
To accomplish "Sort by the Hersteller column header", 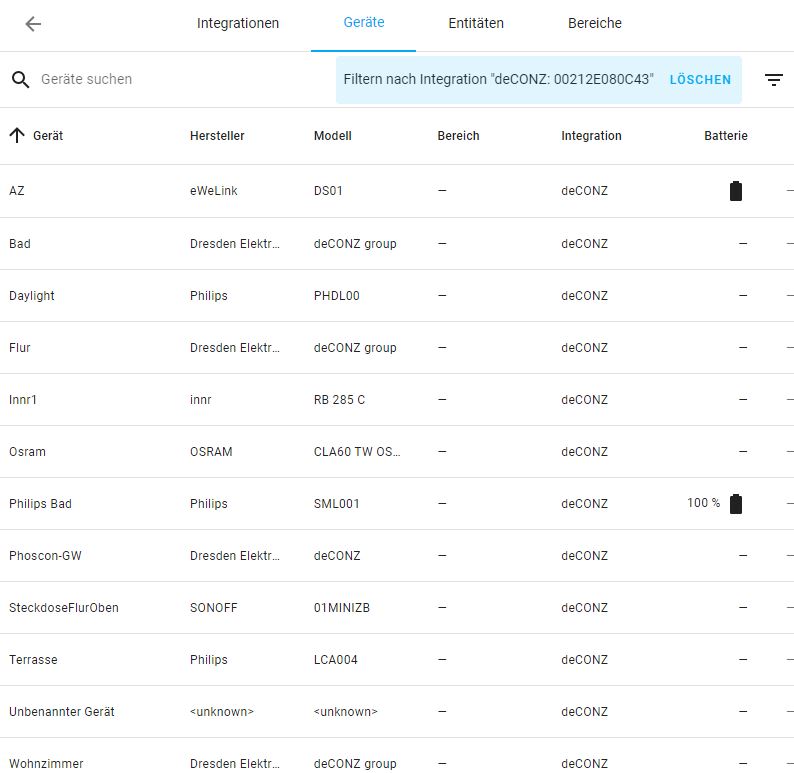I will (x=217, y=136).
